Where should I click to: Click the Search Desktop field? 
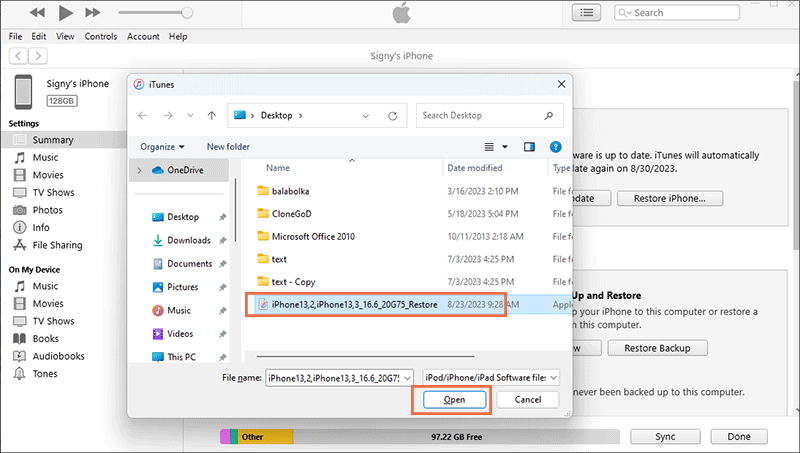click(489, 115)
